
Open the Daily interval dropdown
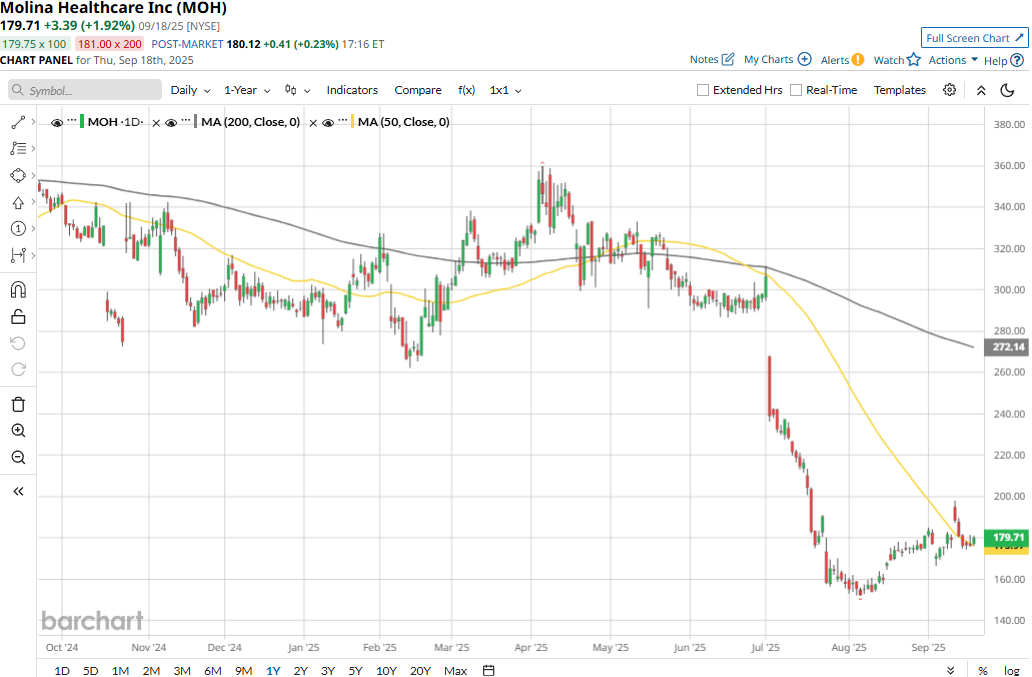coord(190,90)
